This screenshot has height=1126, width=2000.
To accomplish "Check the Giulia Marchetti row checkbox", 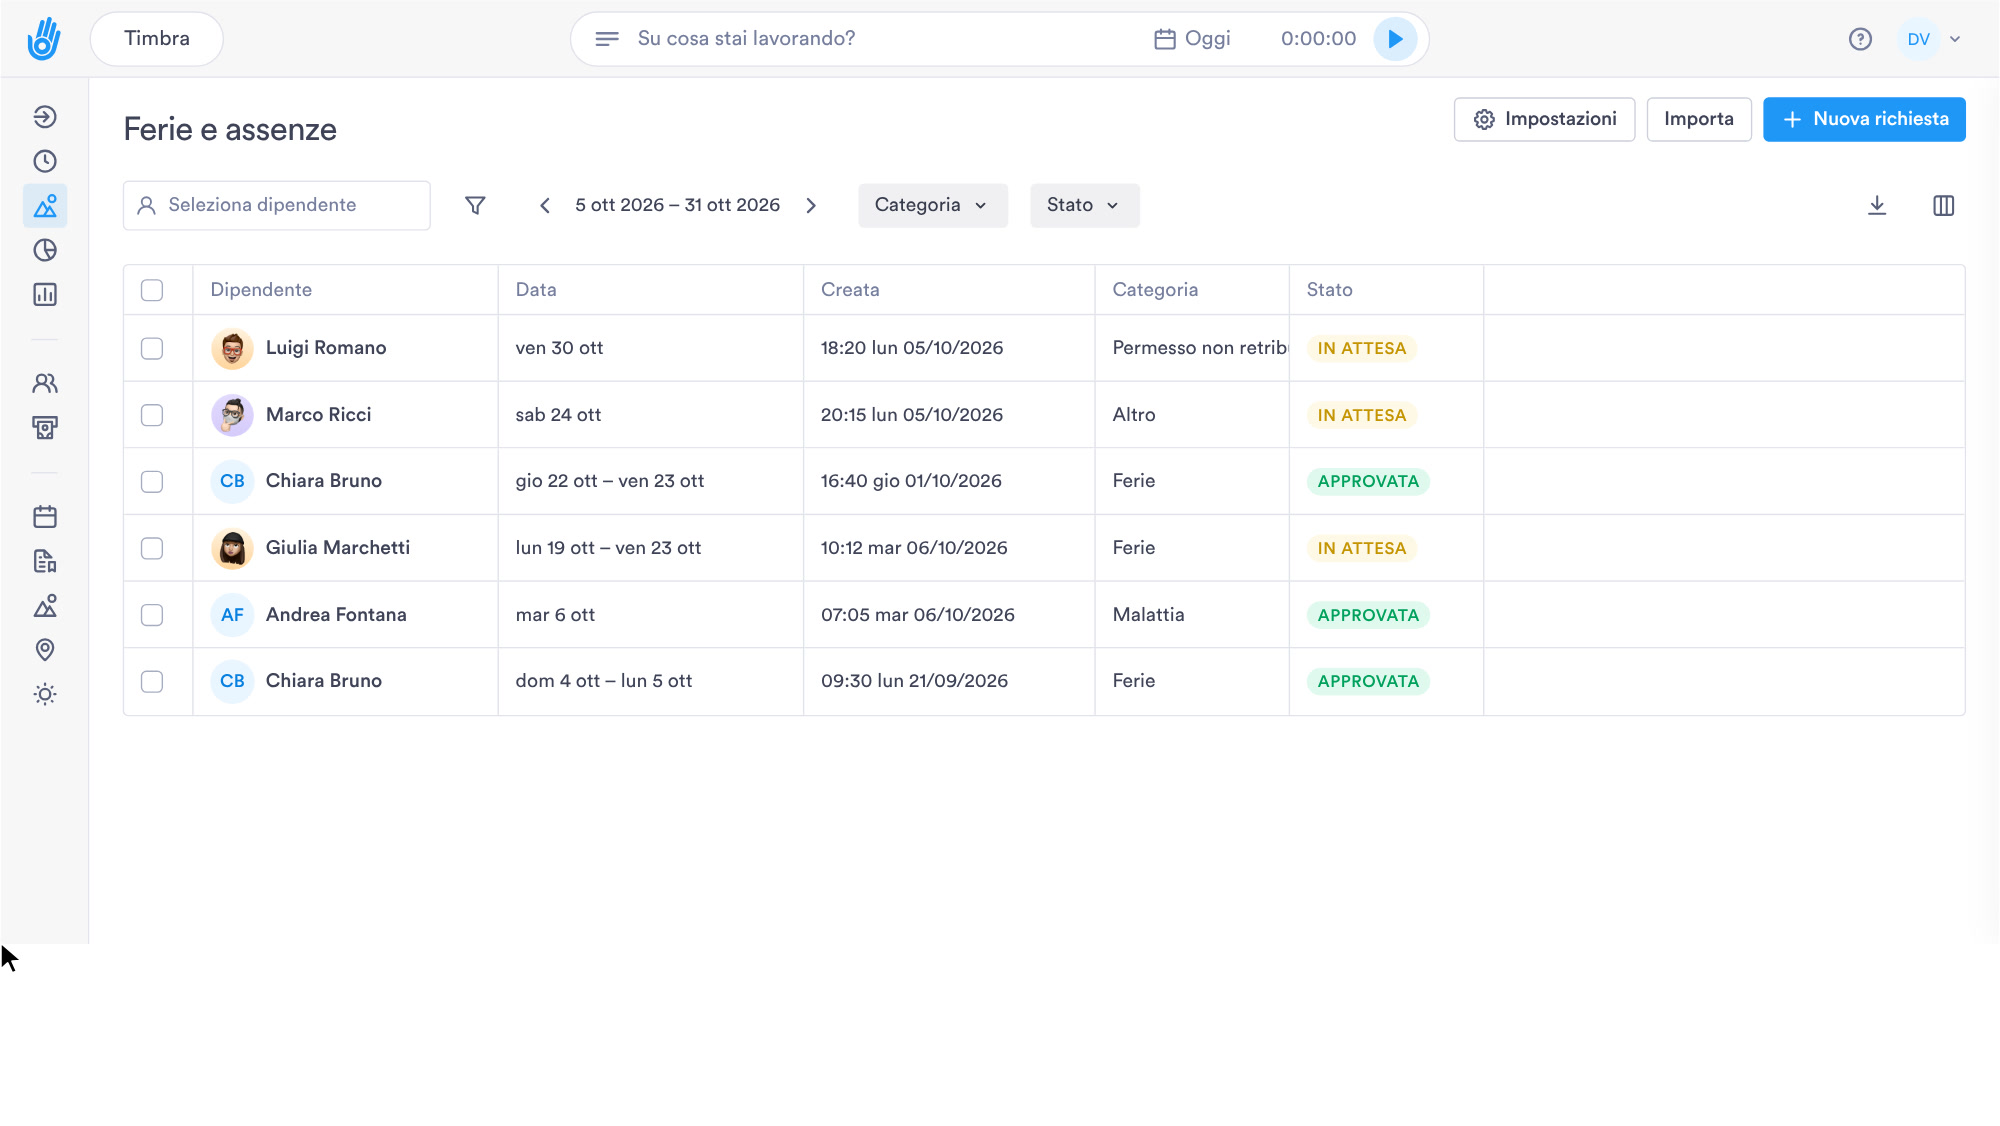I will [x=152, y=548].
